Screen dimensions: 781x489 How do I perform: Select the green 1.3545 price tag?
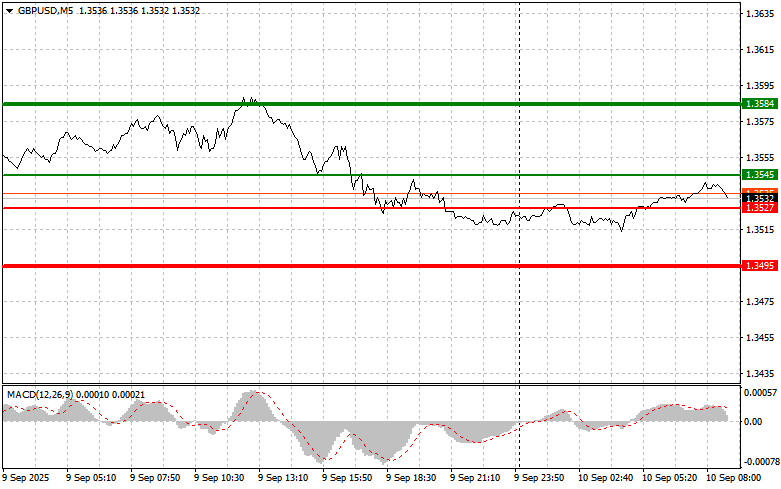click(x=756, y=175)
